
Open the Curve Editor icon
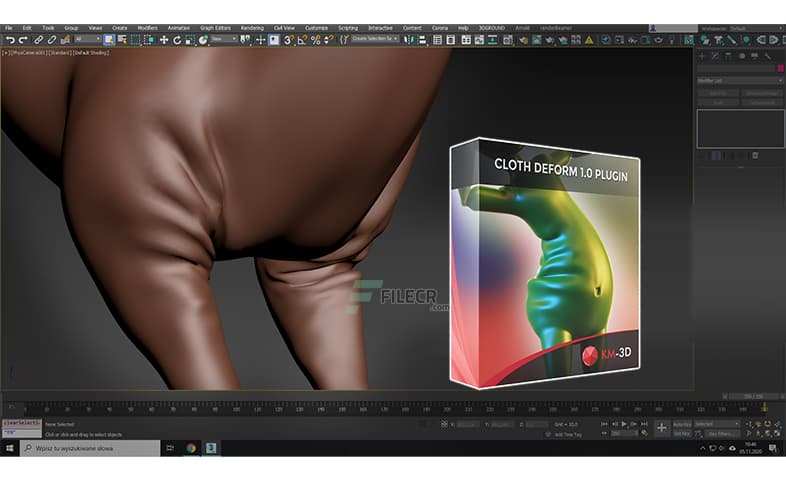pos(479,40)
